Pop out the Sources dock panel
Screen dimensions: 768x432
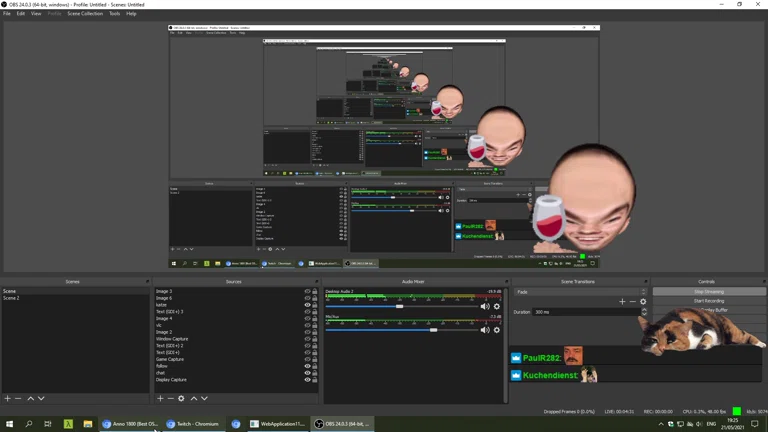(319, 282)
